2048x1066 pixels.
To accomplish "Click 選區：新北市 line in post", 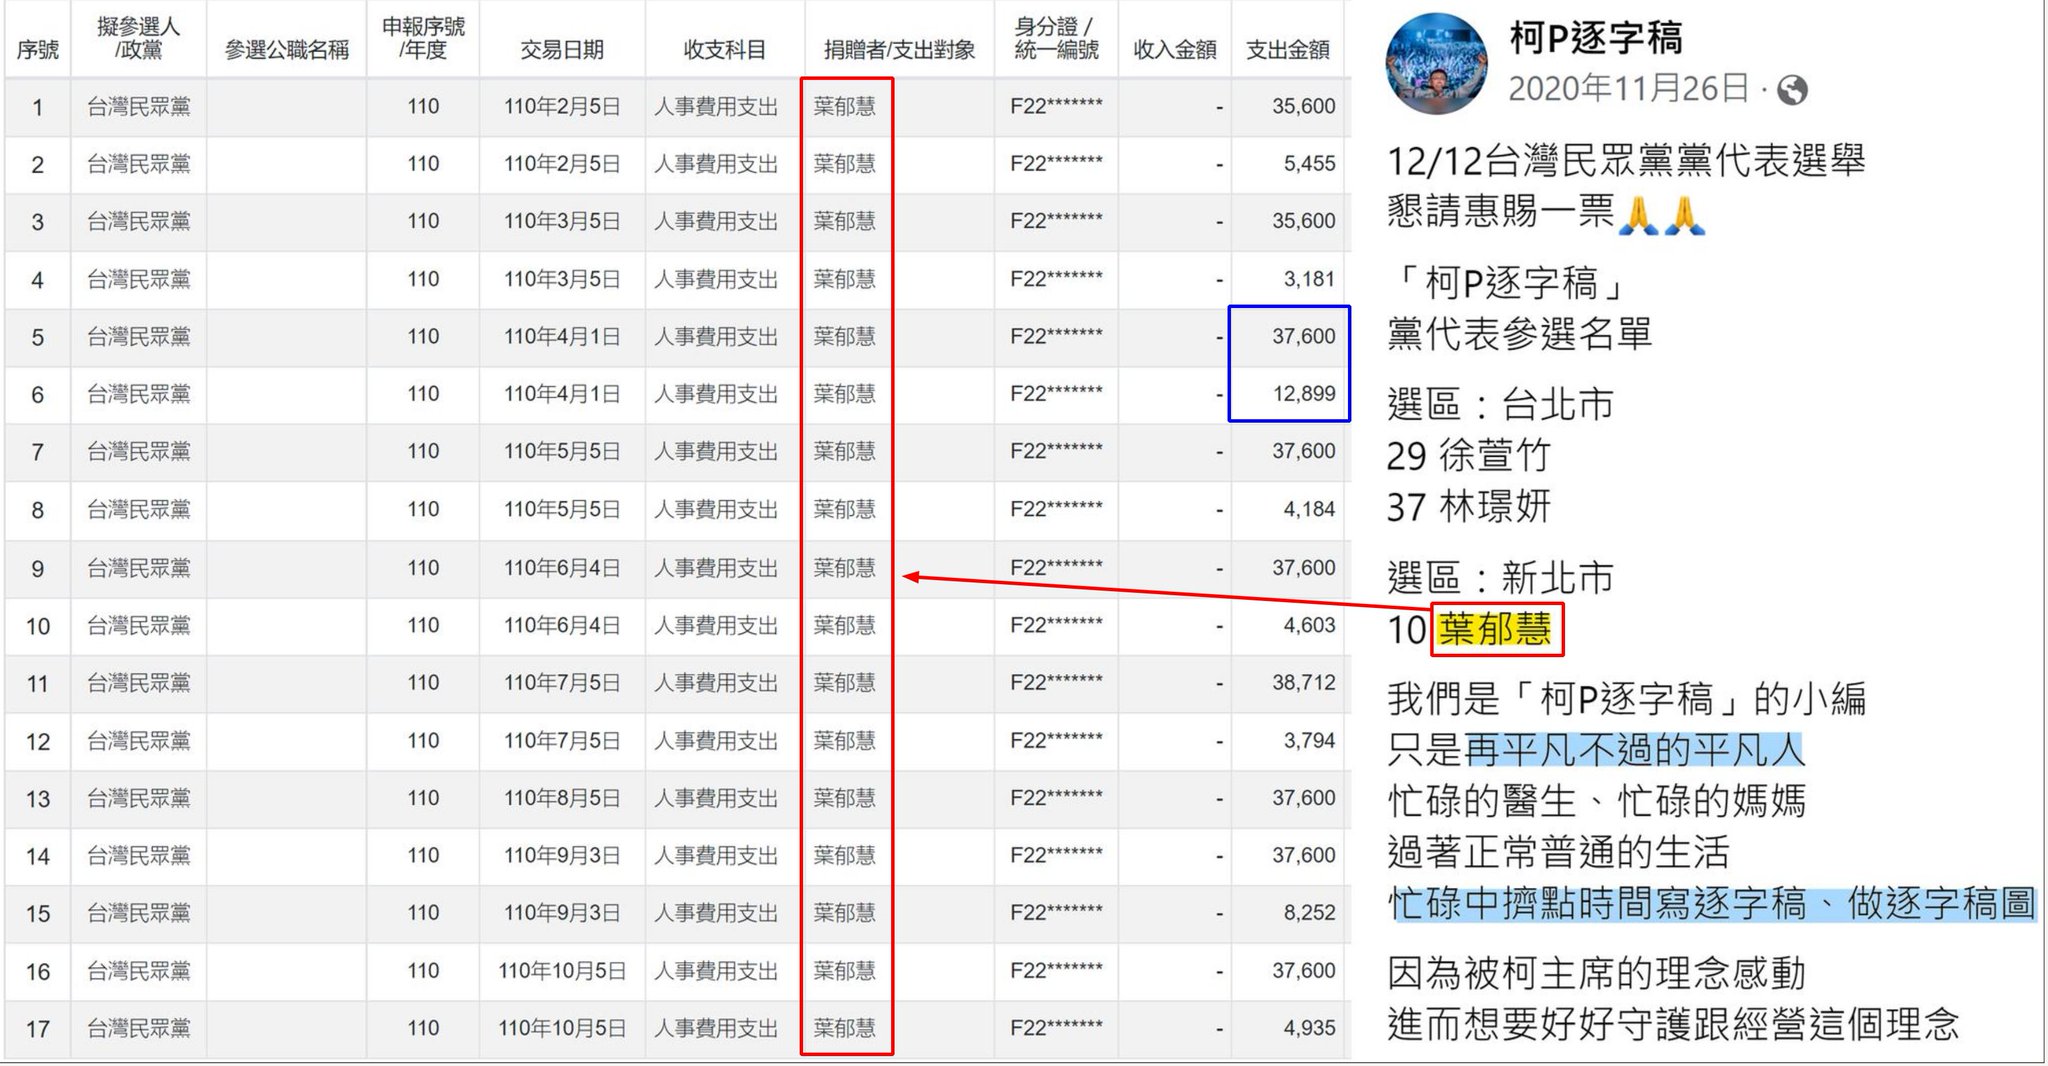I will pos(1500,577).
